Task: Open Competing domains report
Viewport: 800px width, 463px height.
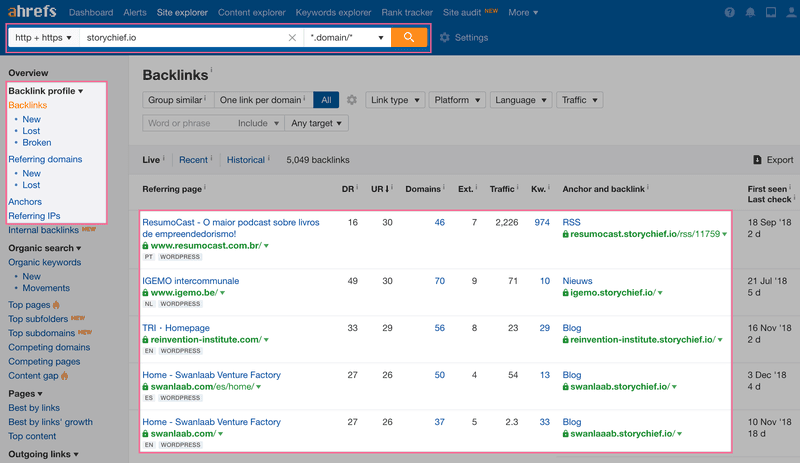Action: [49, 347]
